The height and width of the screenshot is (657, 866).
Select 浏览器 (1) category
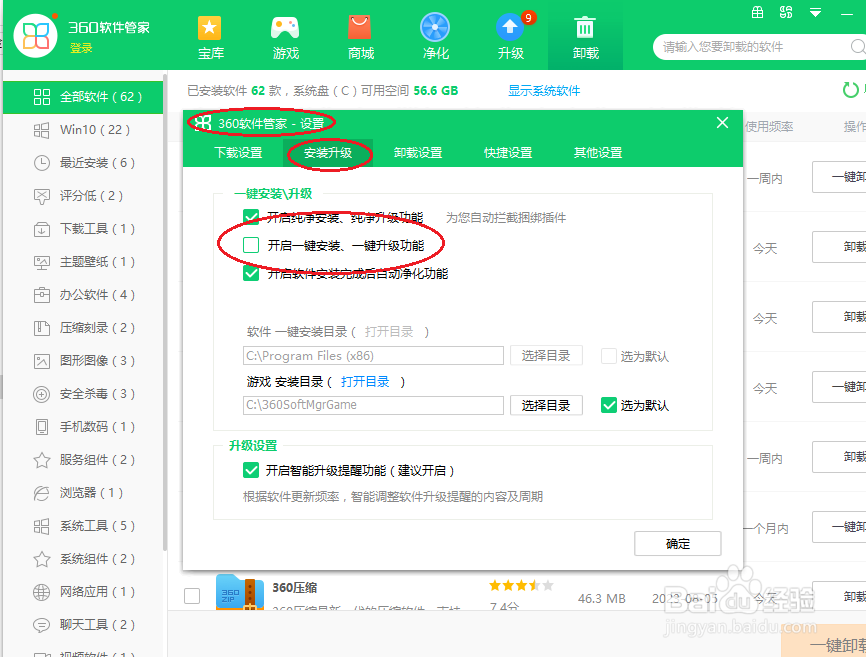83,493
